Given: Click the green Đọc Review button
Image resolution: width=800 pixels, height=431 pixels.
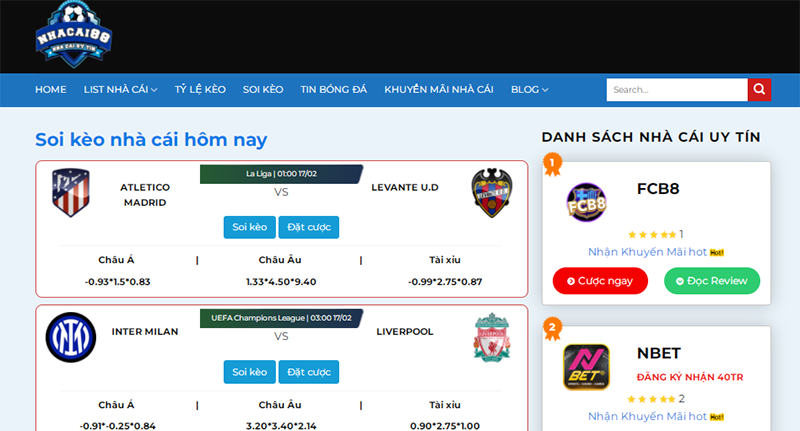Looking at the screenshot, I should coord(712,281).
